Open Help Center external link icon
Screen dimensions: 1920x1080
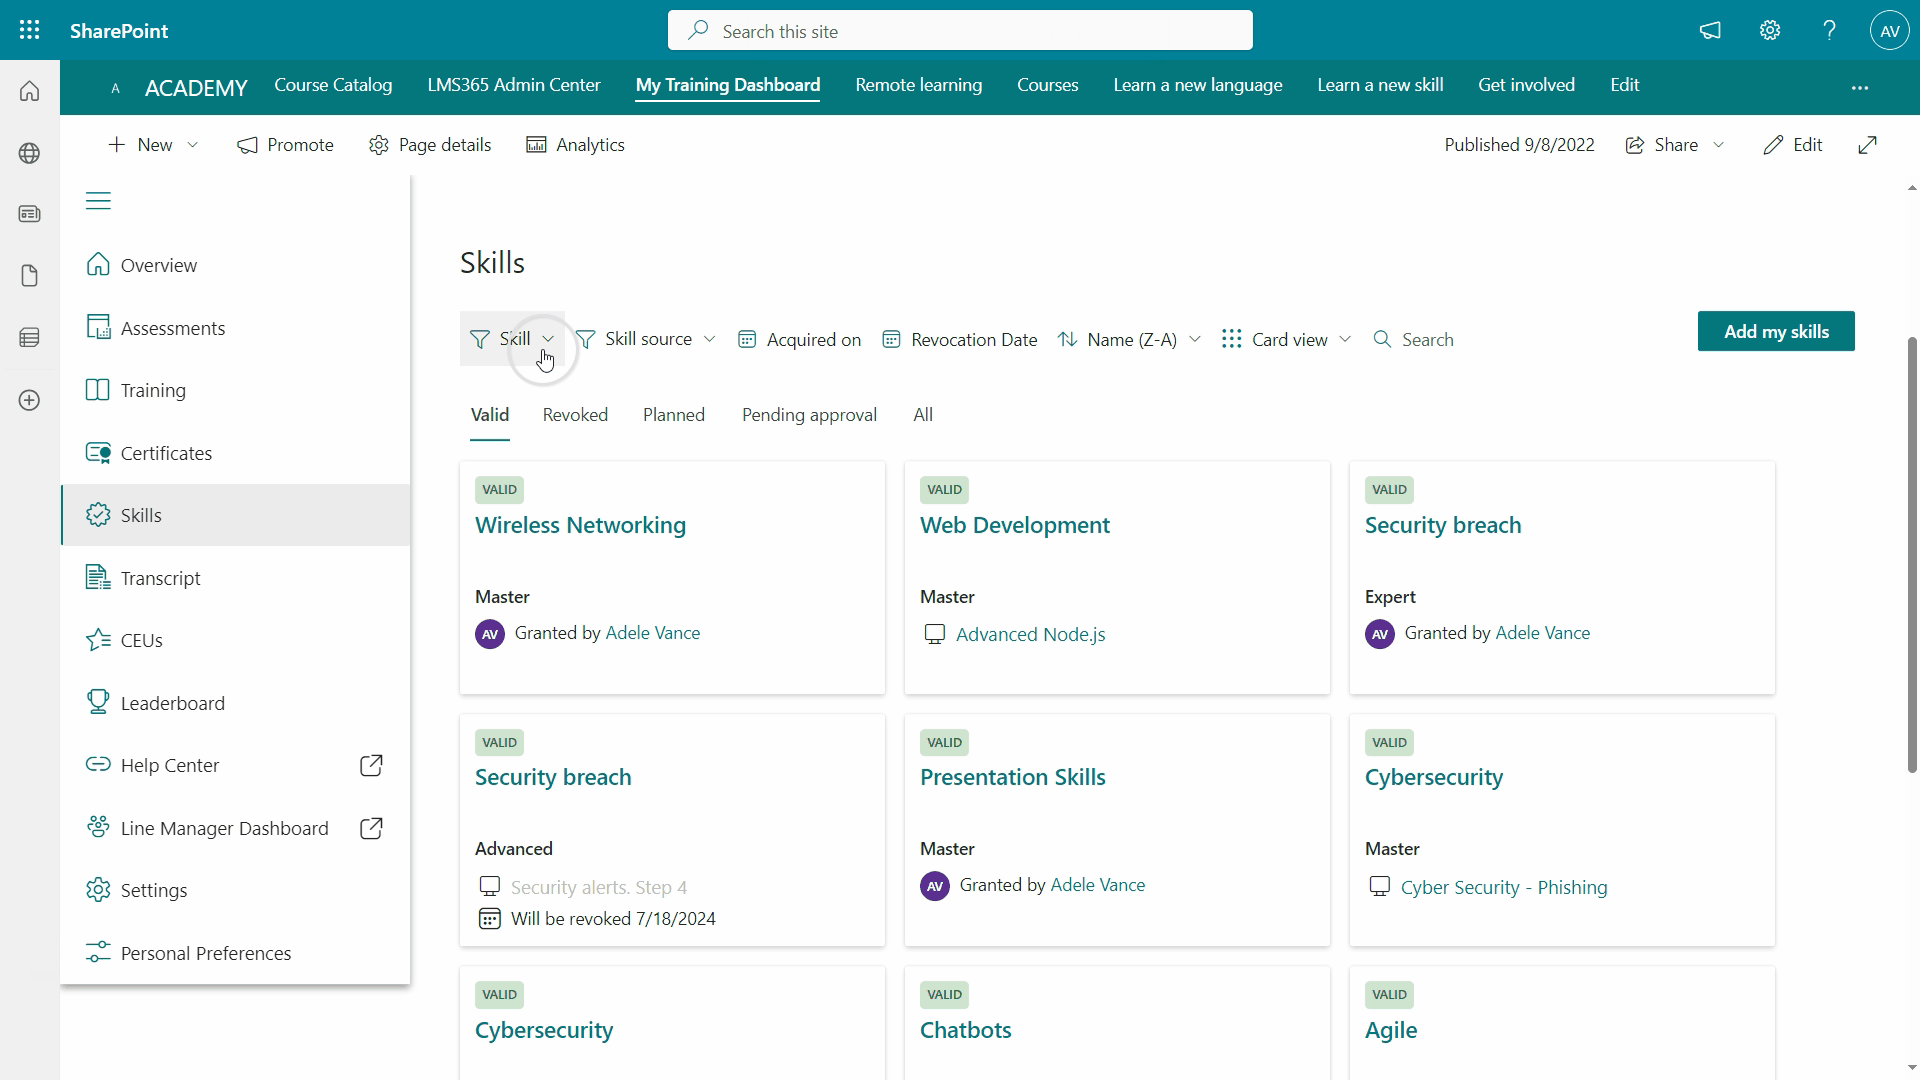point(370,765)
